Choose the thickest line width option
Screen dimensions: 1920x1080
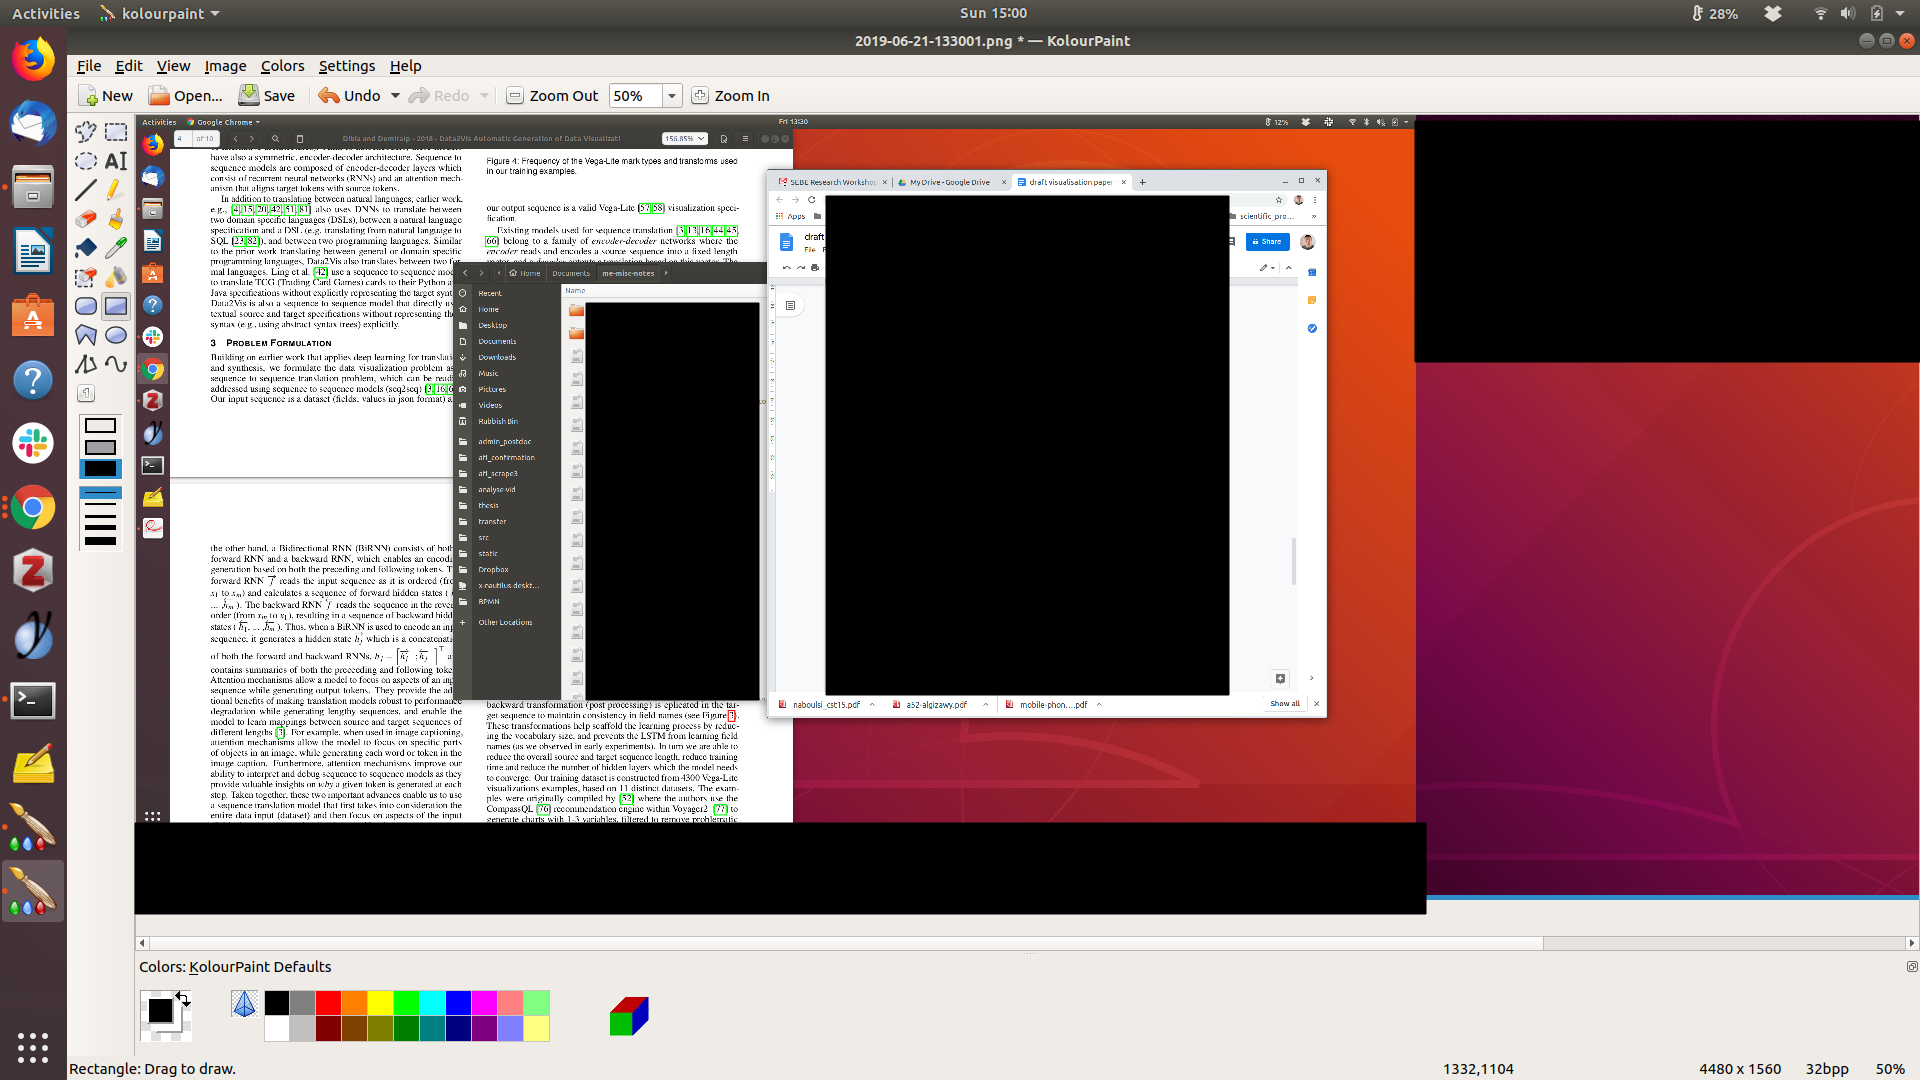coord(100,541)
